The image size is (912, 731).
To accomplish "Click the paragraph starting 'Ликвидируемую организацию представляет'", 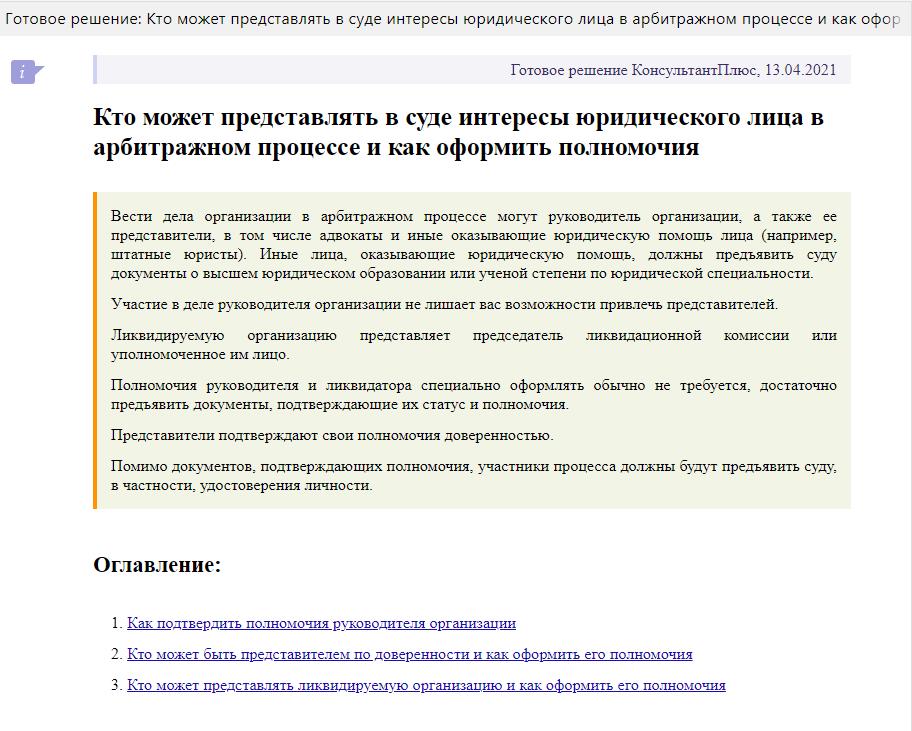I will (x=473, y=344).
